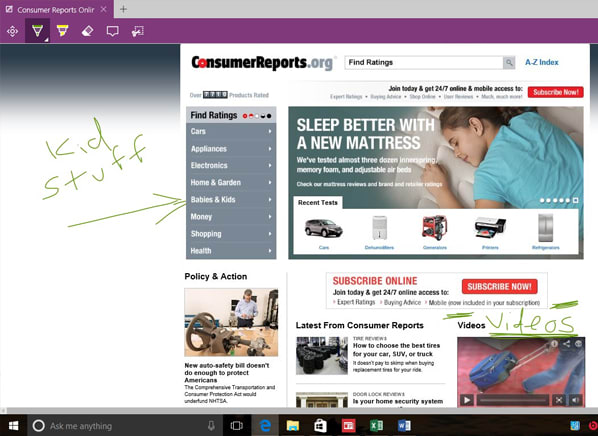This screenshot has height=436, width=598.
Task: Expand the Babies & Kids category
Action: 231,199
